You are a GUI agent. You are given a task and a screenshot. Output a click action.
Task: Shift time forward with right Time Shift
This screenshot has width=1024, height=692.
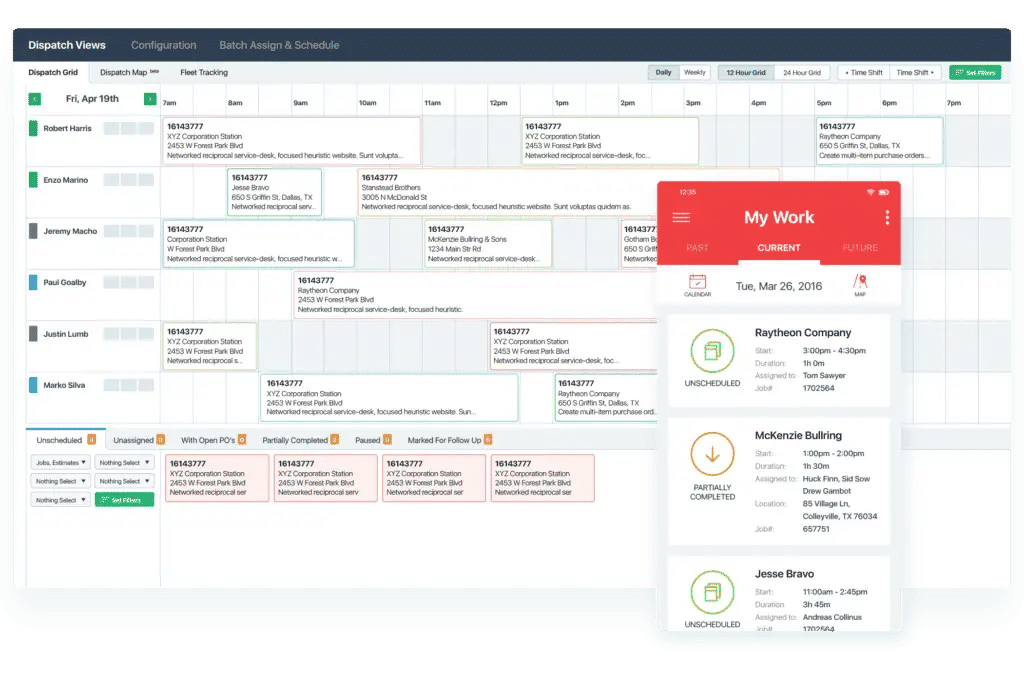click(915, 72)
